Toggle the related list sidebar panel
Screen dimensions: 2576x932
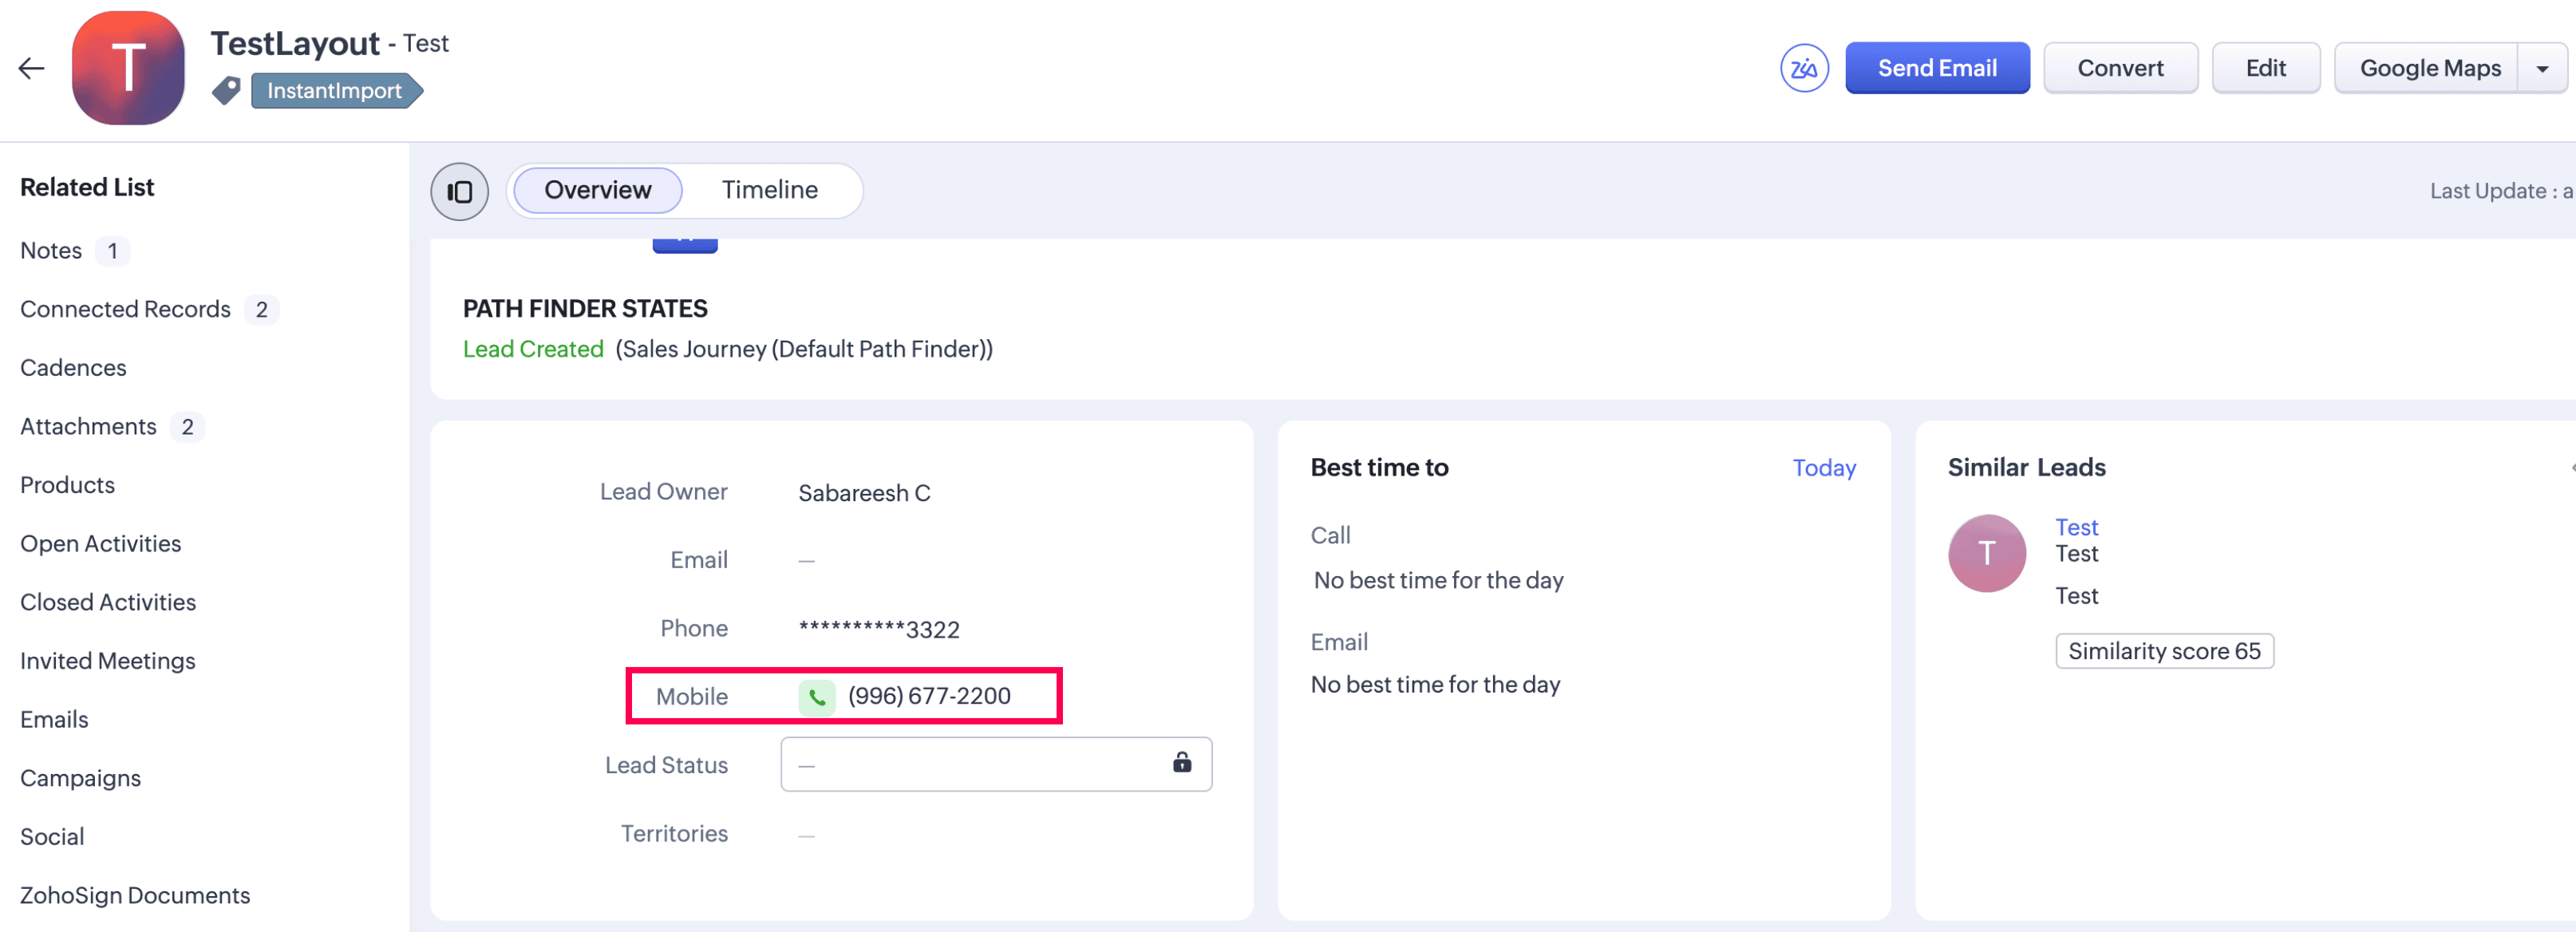click(x=459, y=191)
